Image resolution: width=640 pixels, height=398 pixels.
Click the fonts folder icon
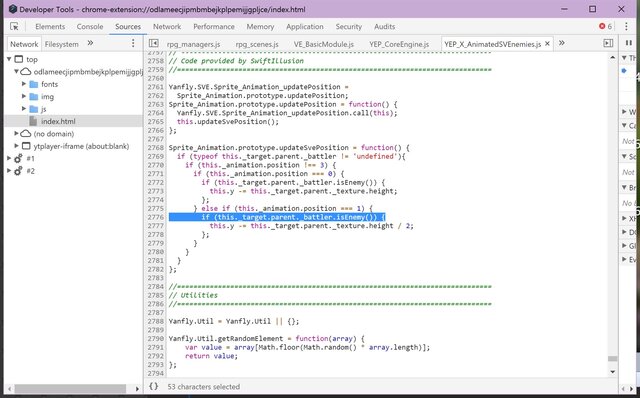pyautogui.click(x=34, y=84)
